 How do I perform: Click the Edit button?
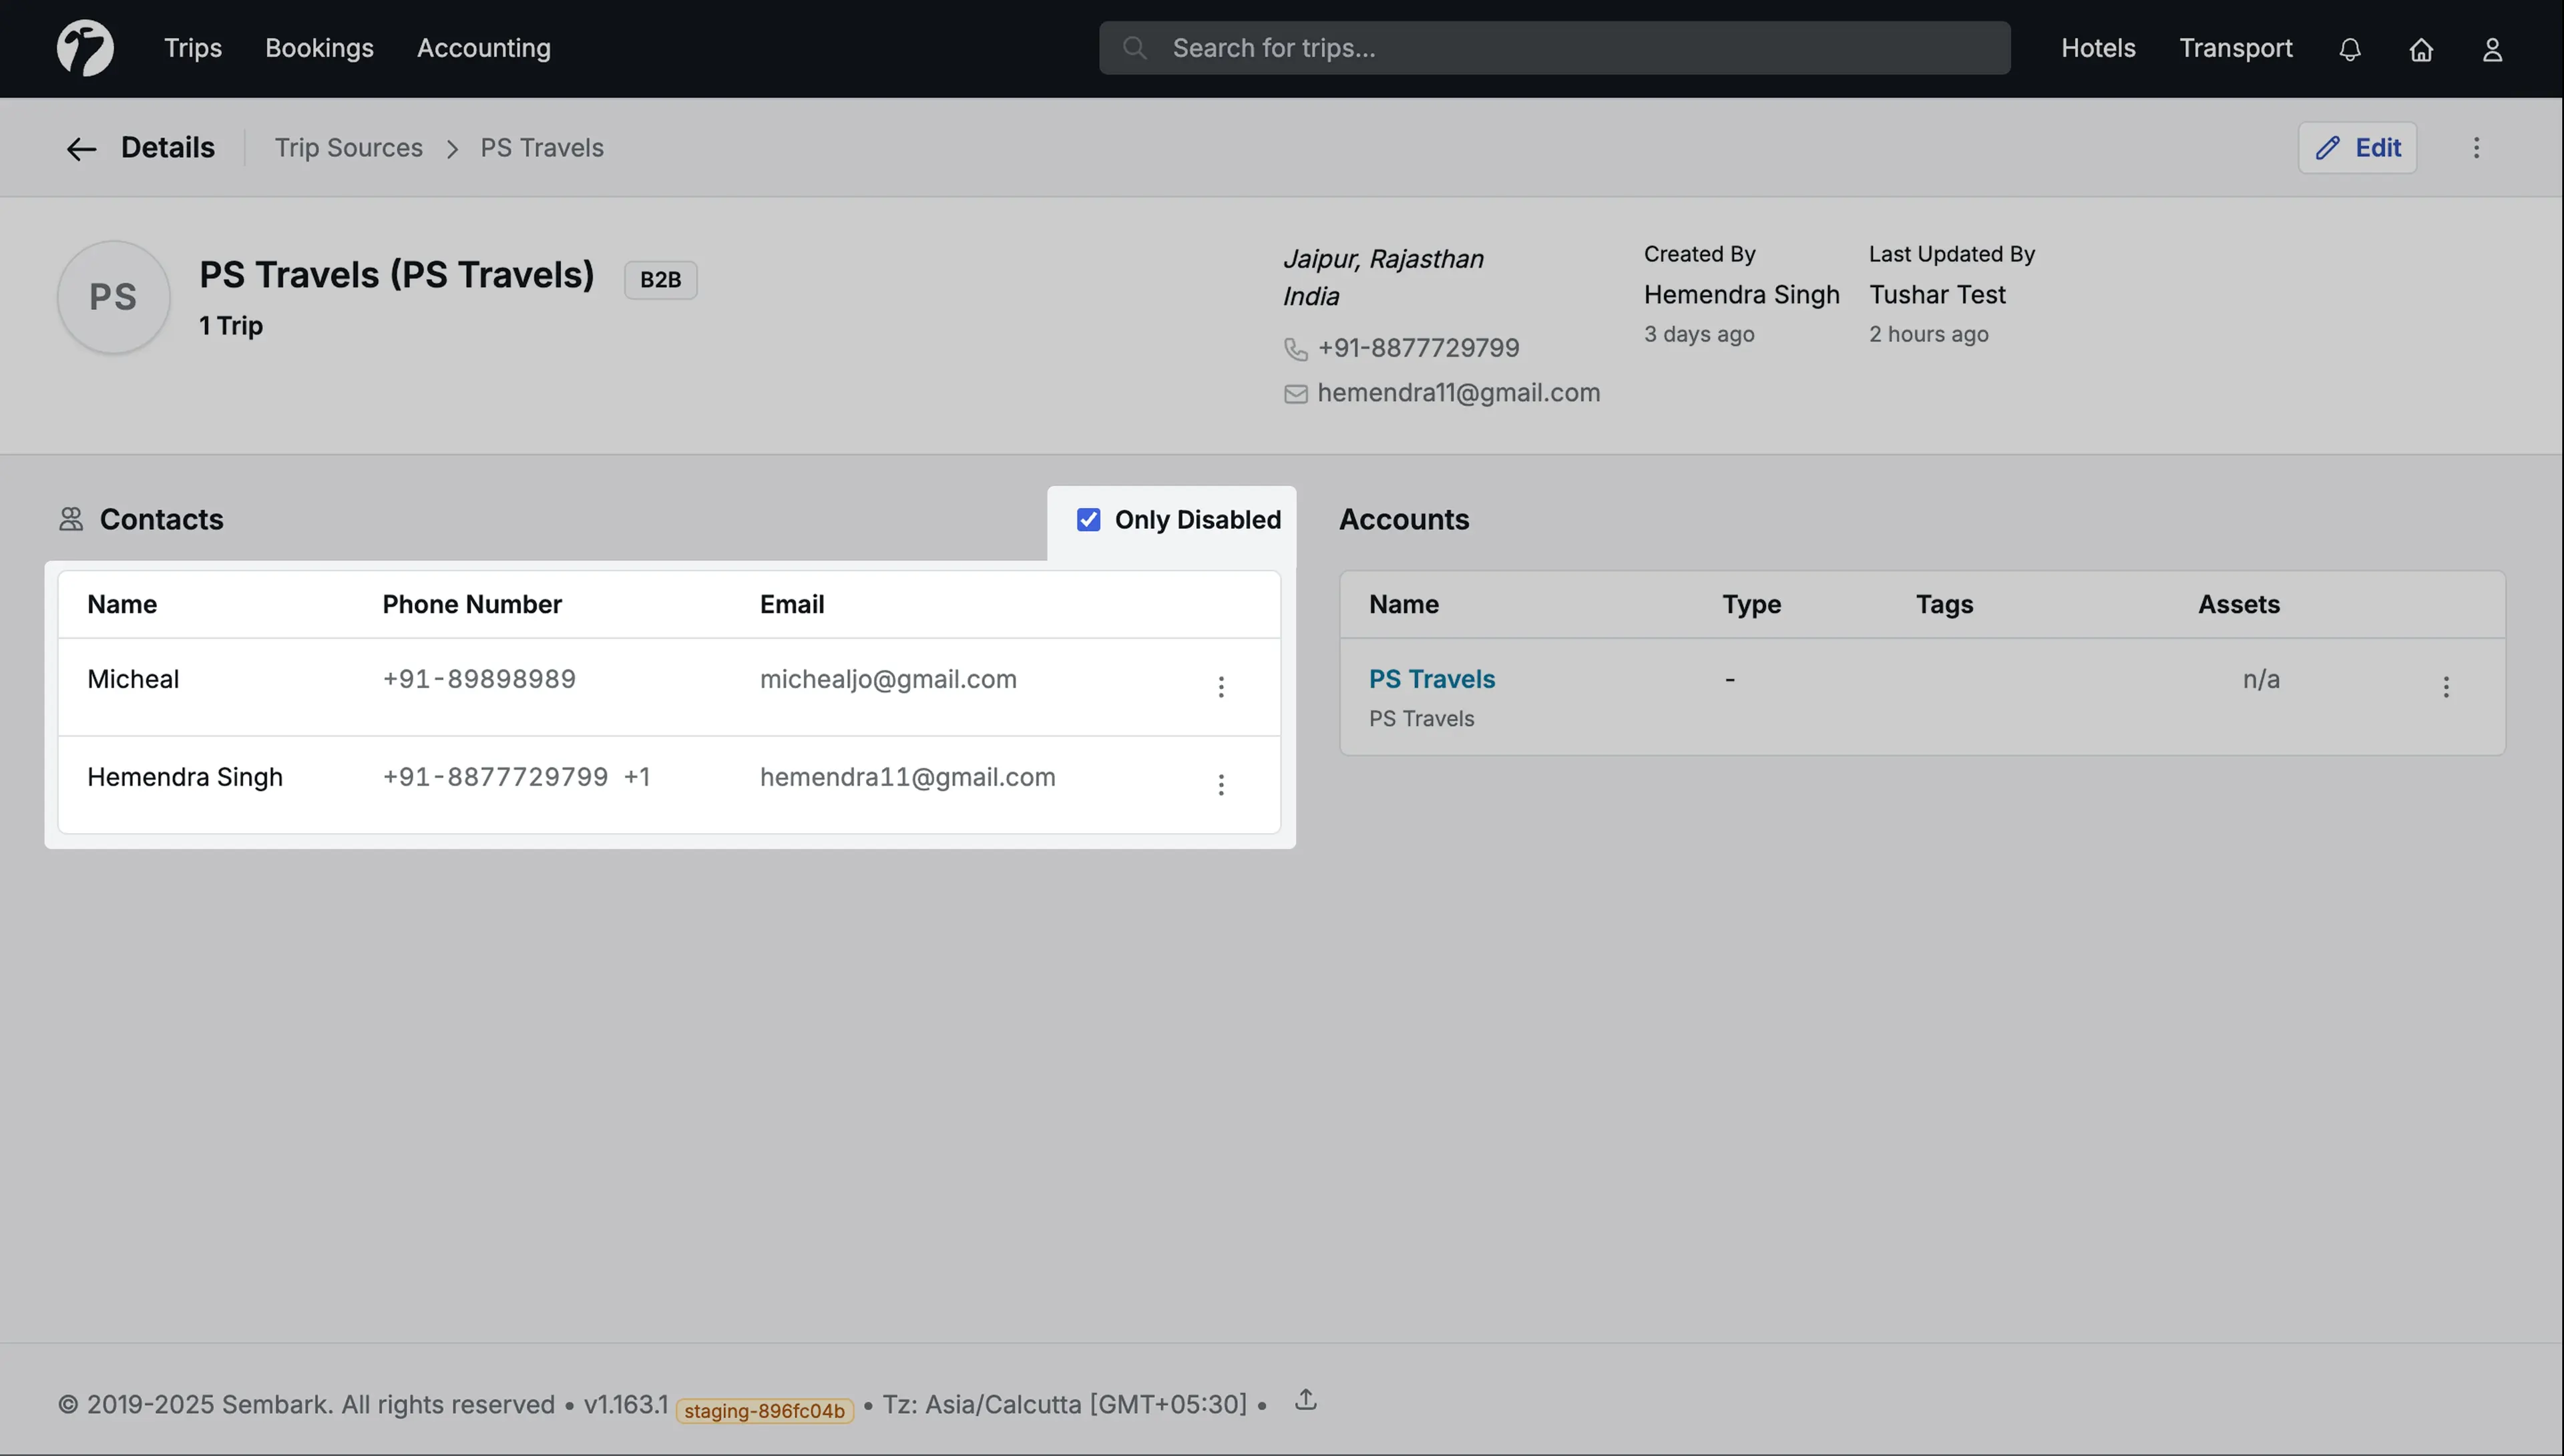(2358, 147)
